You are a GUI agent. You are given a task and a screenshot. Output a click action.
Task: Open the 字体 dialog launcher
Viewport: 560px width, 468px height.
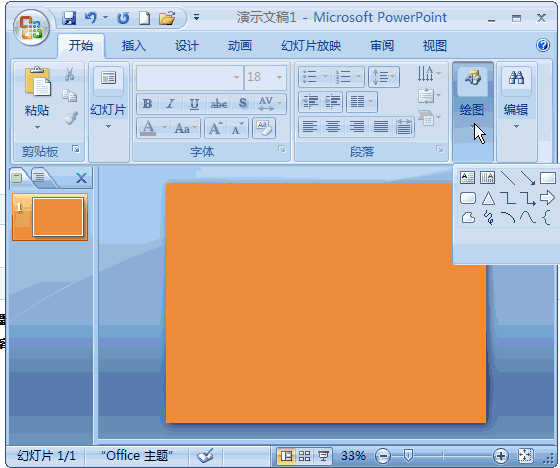(282, 149)
